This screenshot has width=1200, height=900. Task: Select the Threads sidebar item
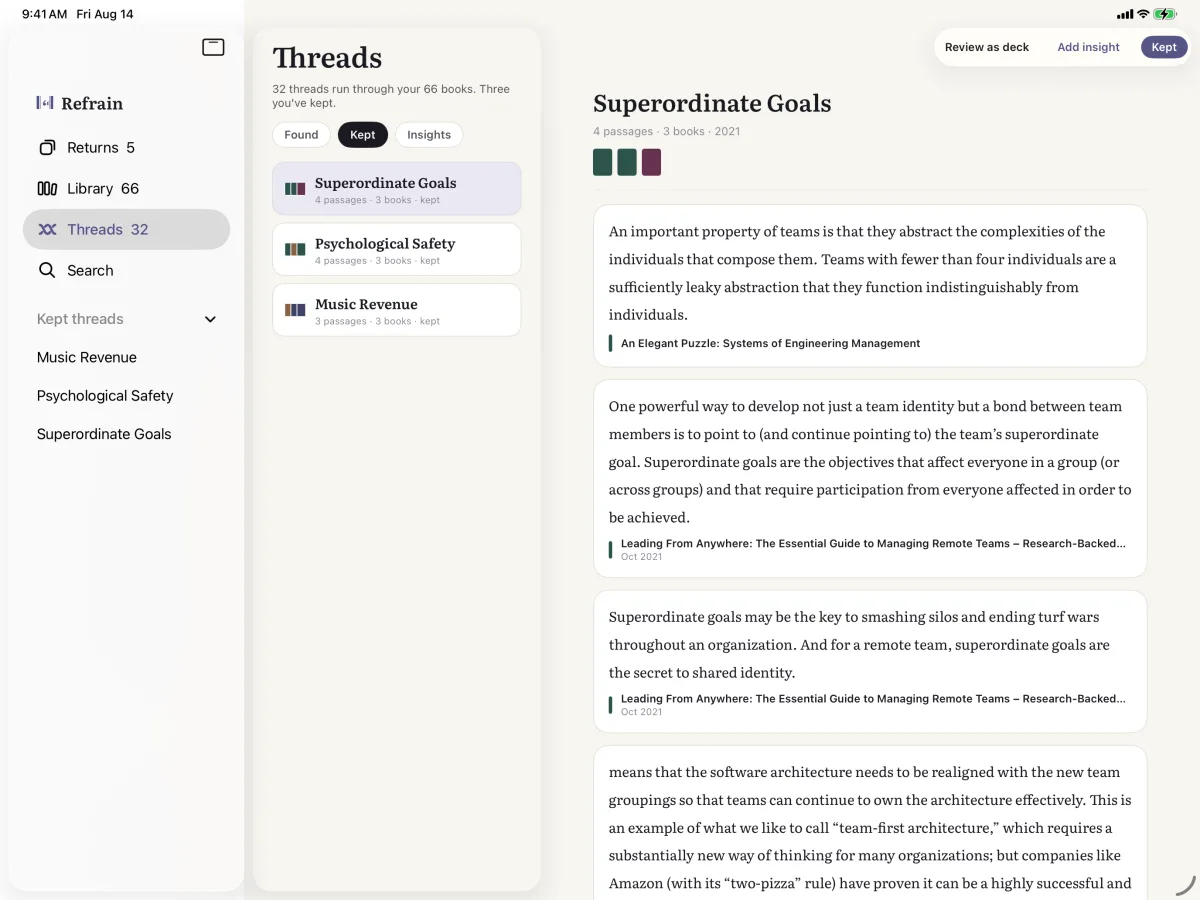pyautogui.click(x=126, y=229)
